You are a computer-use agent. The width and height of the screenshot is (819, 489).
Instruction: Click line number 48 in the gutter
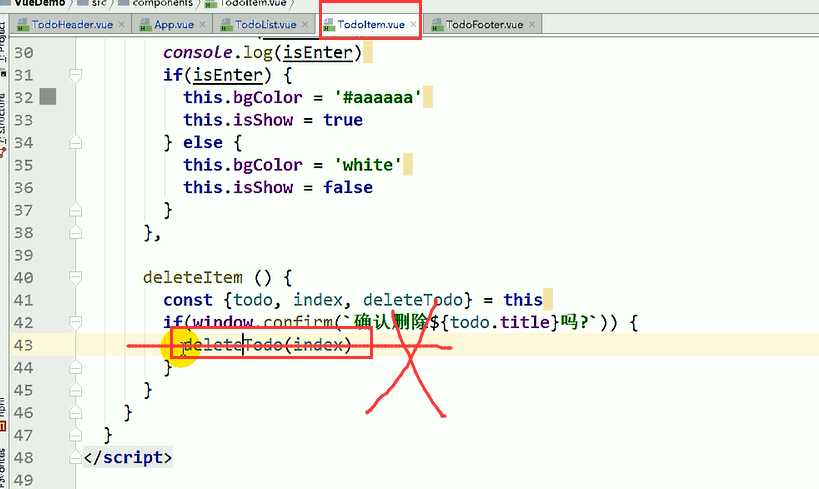(24, 458)
